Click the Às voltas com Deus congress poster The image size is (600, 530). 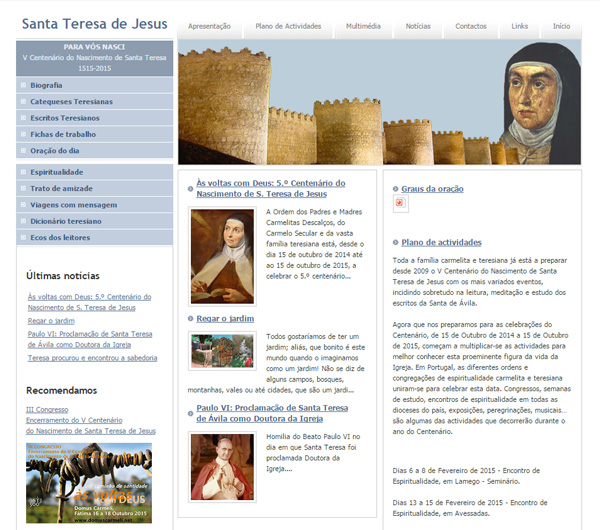pos(89,483)
